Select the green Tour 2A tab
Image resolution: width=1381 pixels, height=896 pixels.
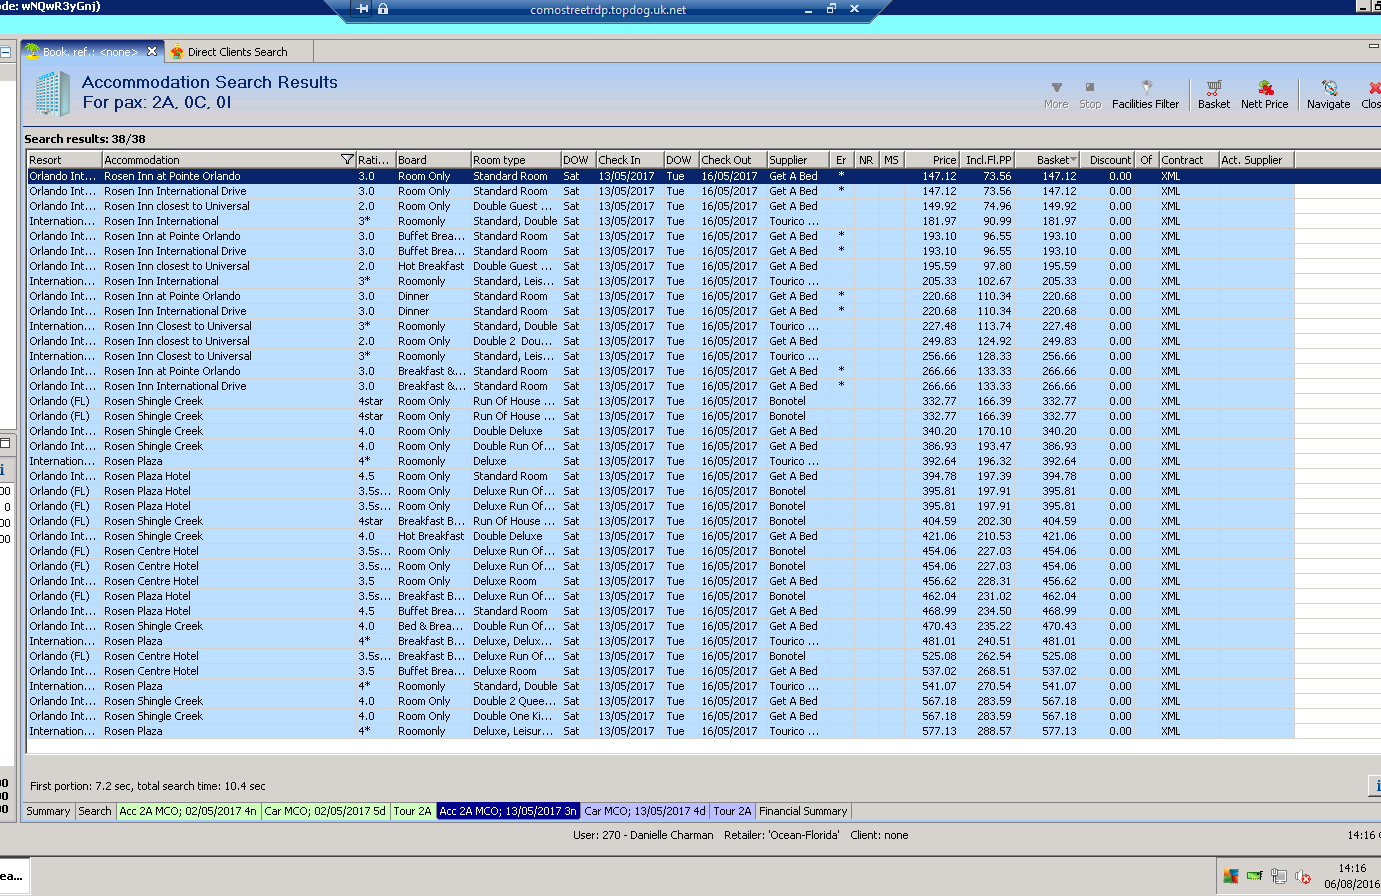(x=413, y=811)
